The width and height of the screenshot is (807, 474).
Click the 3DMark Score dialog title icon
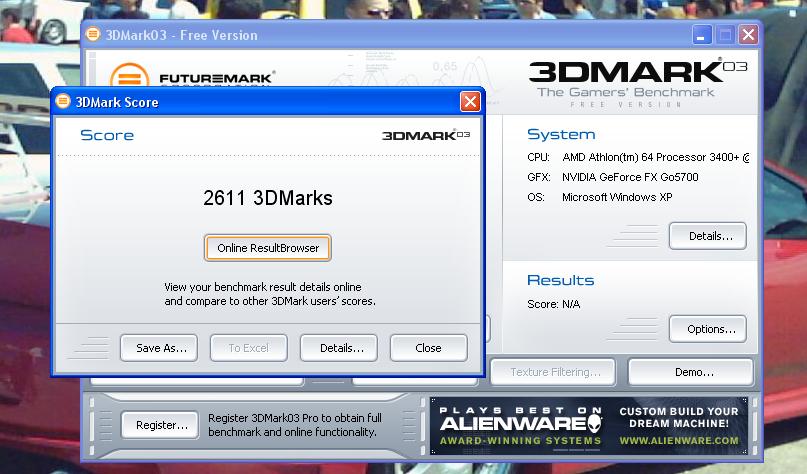click(x=63, y=101)
